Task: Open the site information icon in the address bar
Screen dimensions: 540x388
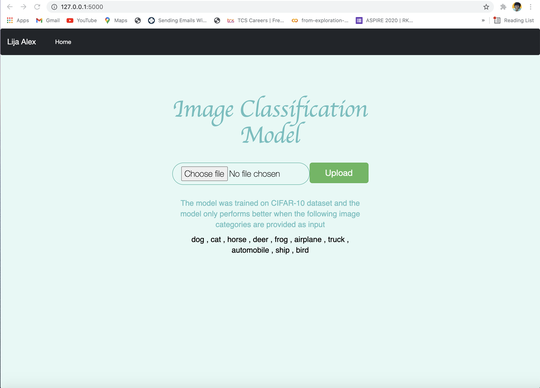Action: pos(54,7)
